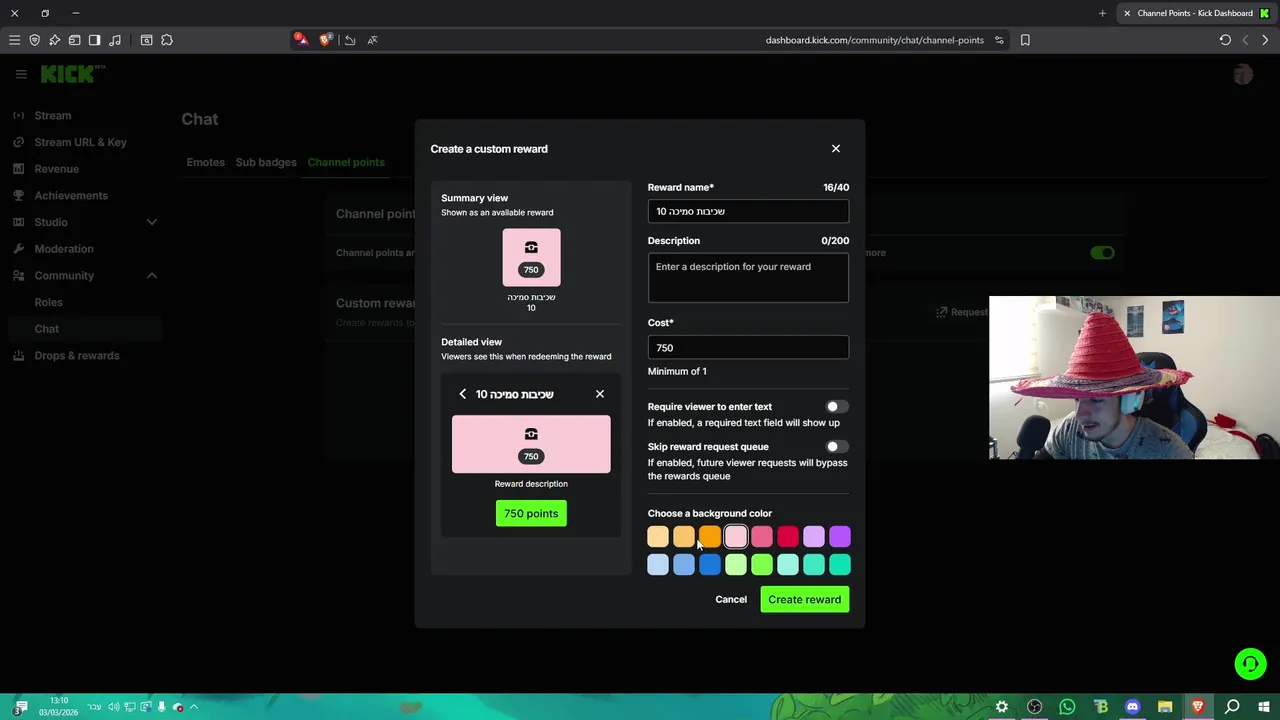Screen dimensions: 1280x720
Task: Pick the red background color
Action: tap(788, 538)
